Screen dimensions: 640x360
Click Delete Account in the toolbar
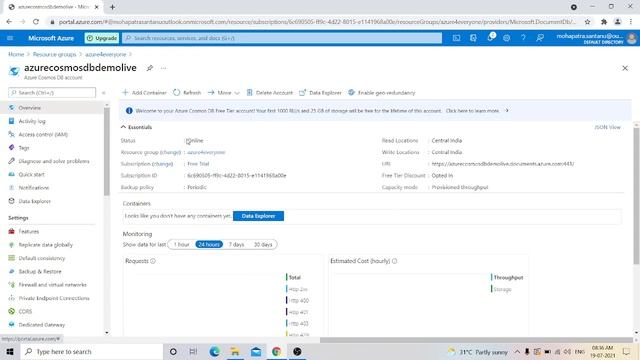pos(269,93)
